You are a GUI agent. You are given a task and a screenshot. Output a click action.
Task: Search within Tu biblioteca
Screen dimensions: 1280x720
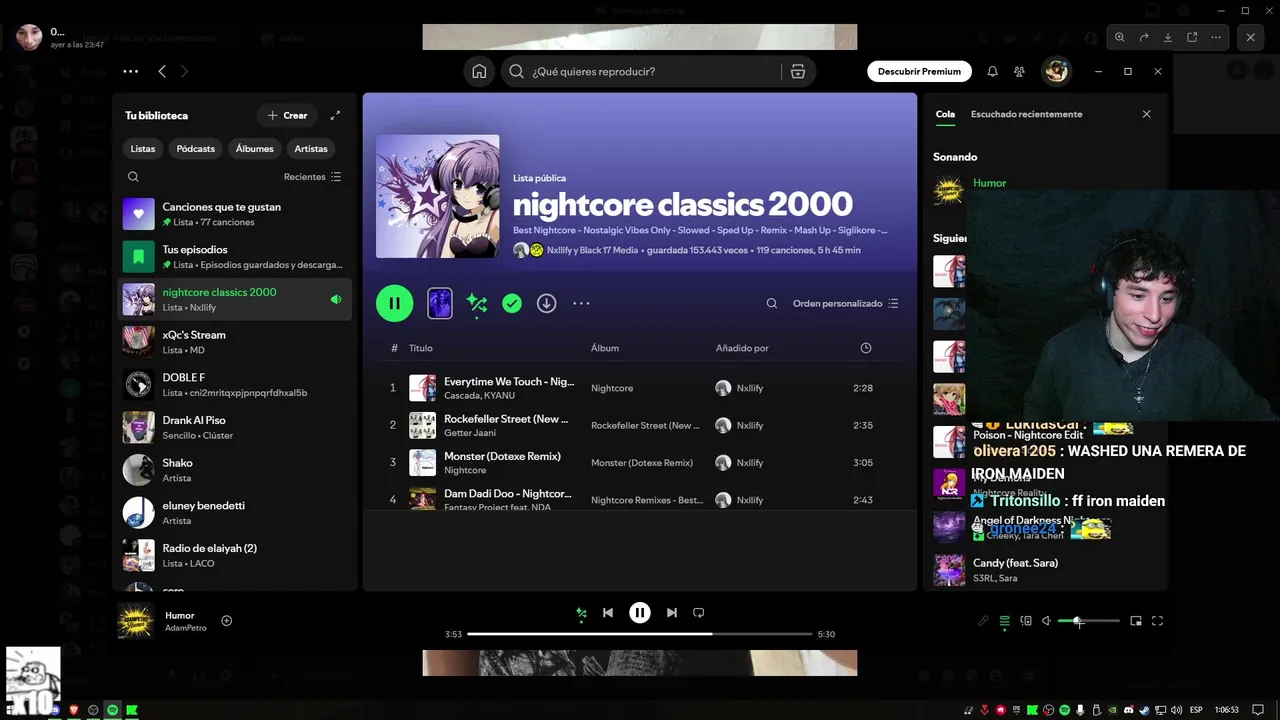pos(133,177)
